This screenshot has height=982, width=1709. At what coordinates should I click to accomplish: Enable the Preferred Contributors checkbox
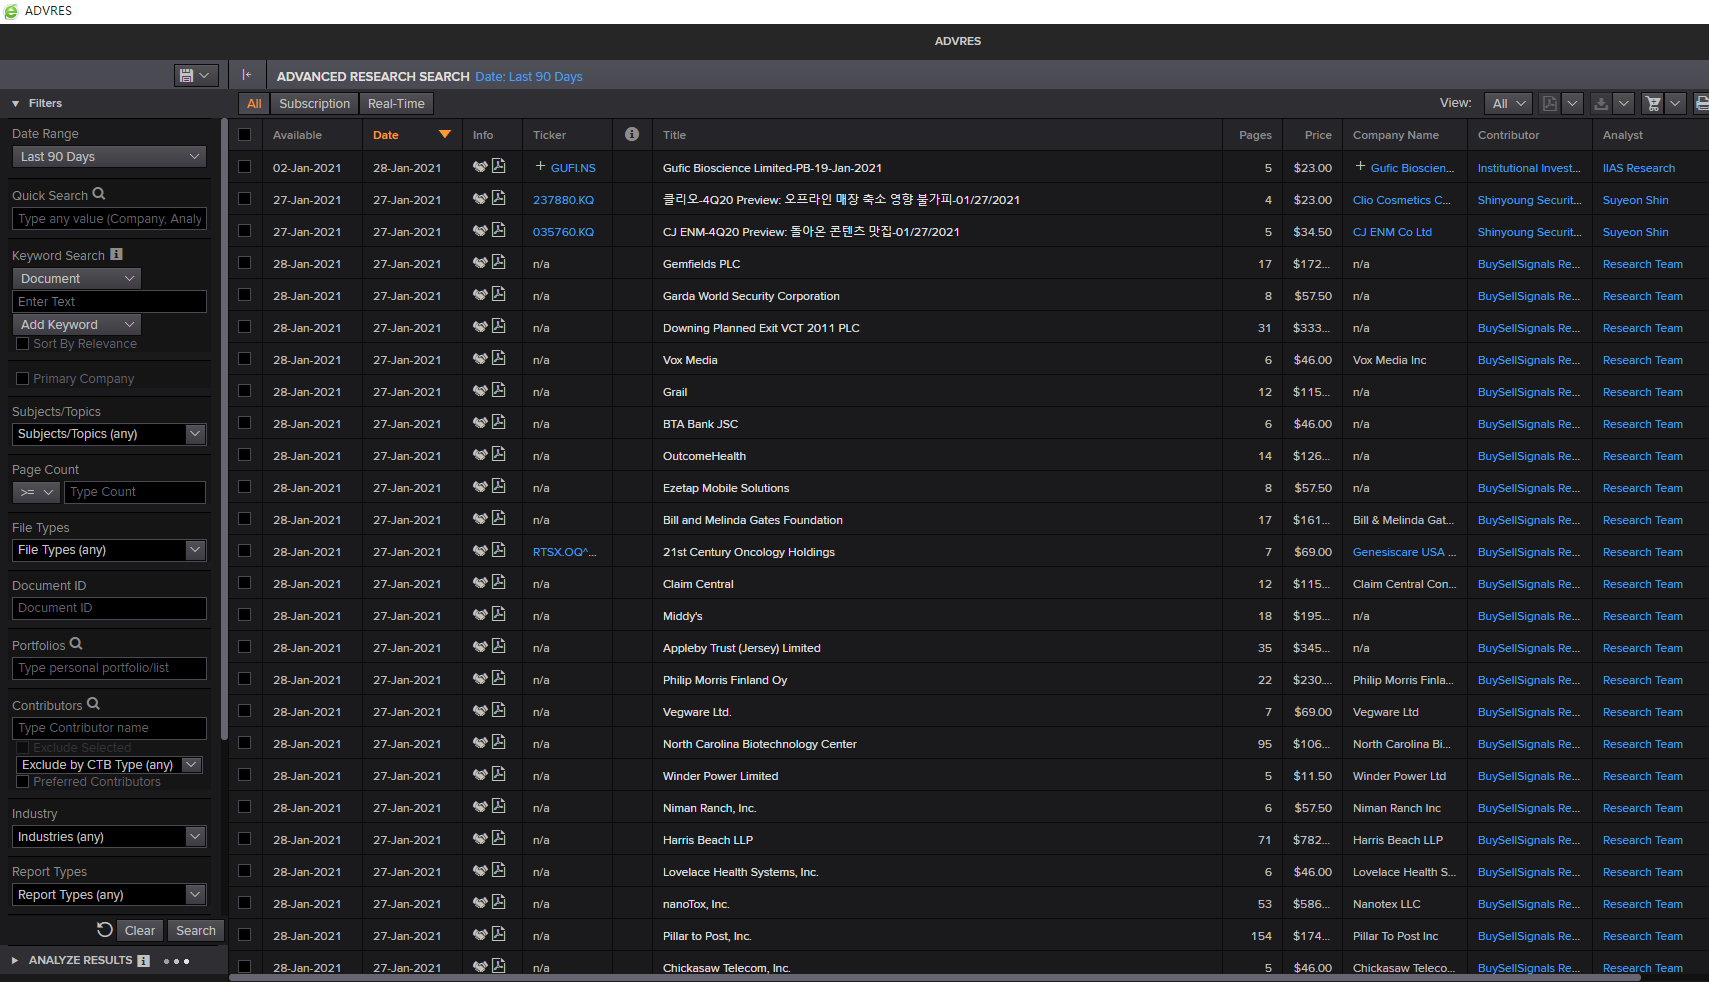click(x=23, y=782)
